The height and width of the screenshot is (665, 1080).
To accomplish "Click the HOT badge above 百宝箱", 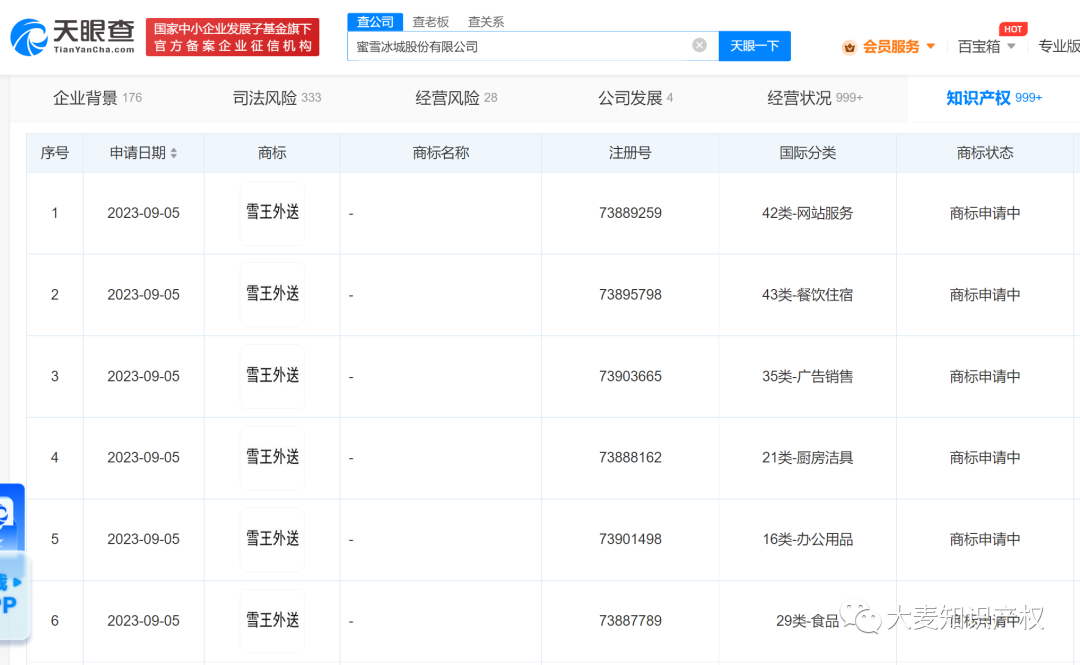I will (1013, 29).
